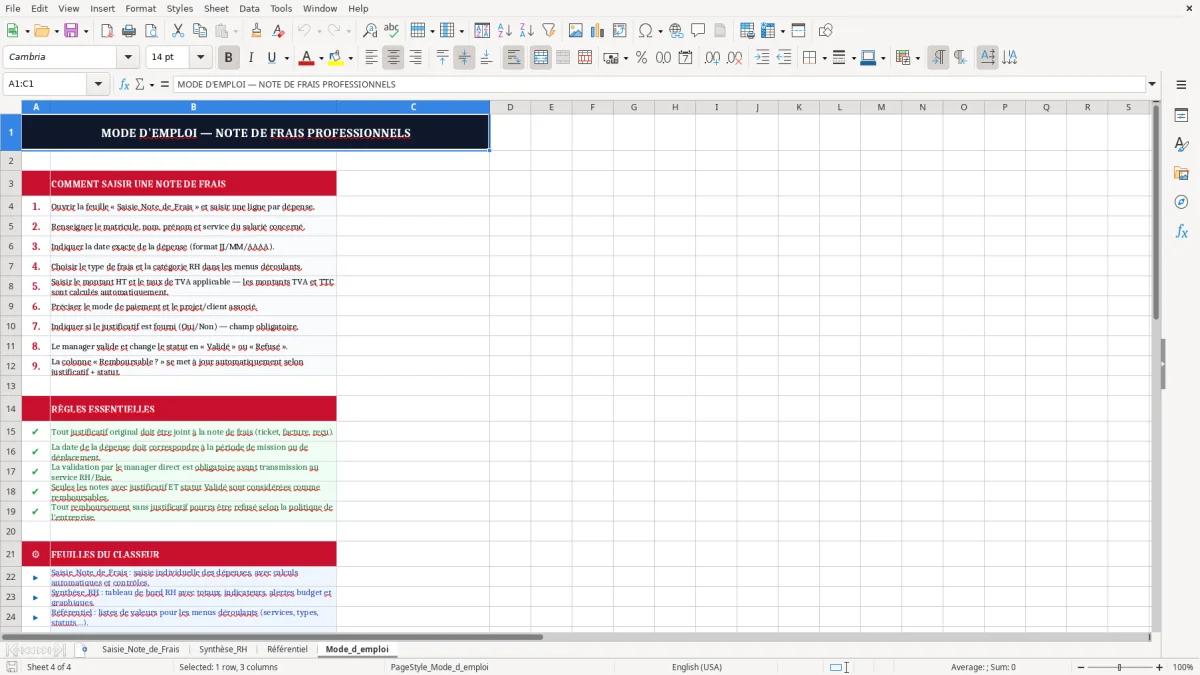Toggle the AutoFilter funnel icon
This screenshot has width=1200, height=675.
click(x=548, y=31)
